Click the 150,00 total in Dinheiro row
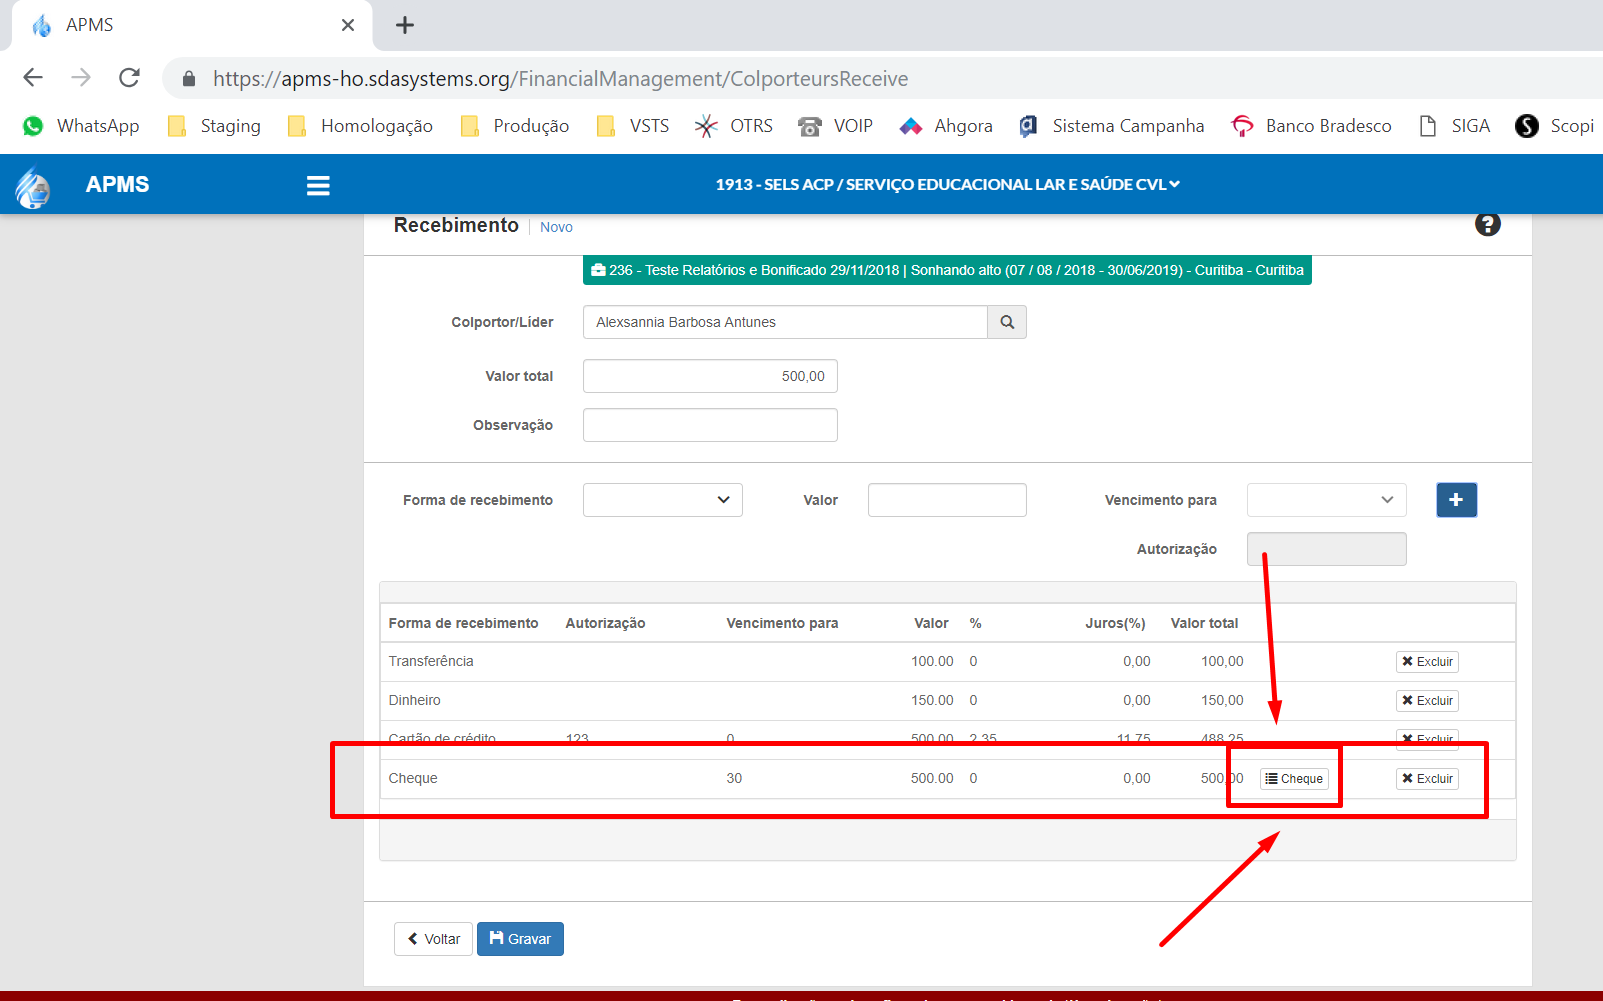The image size is (1603, 1001). point(1222,701)
